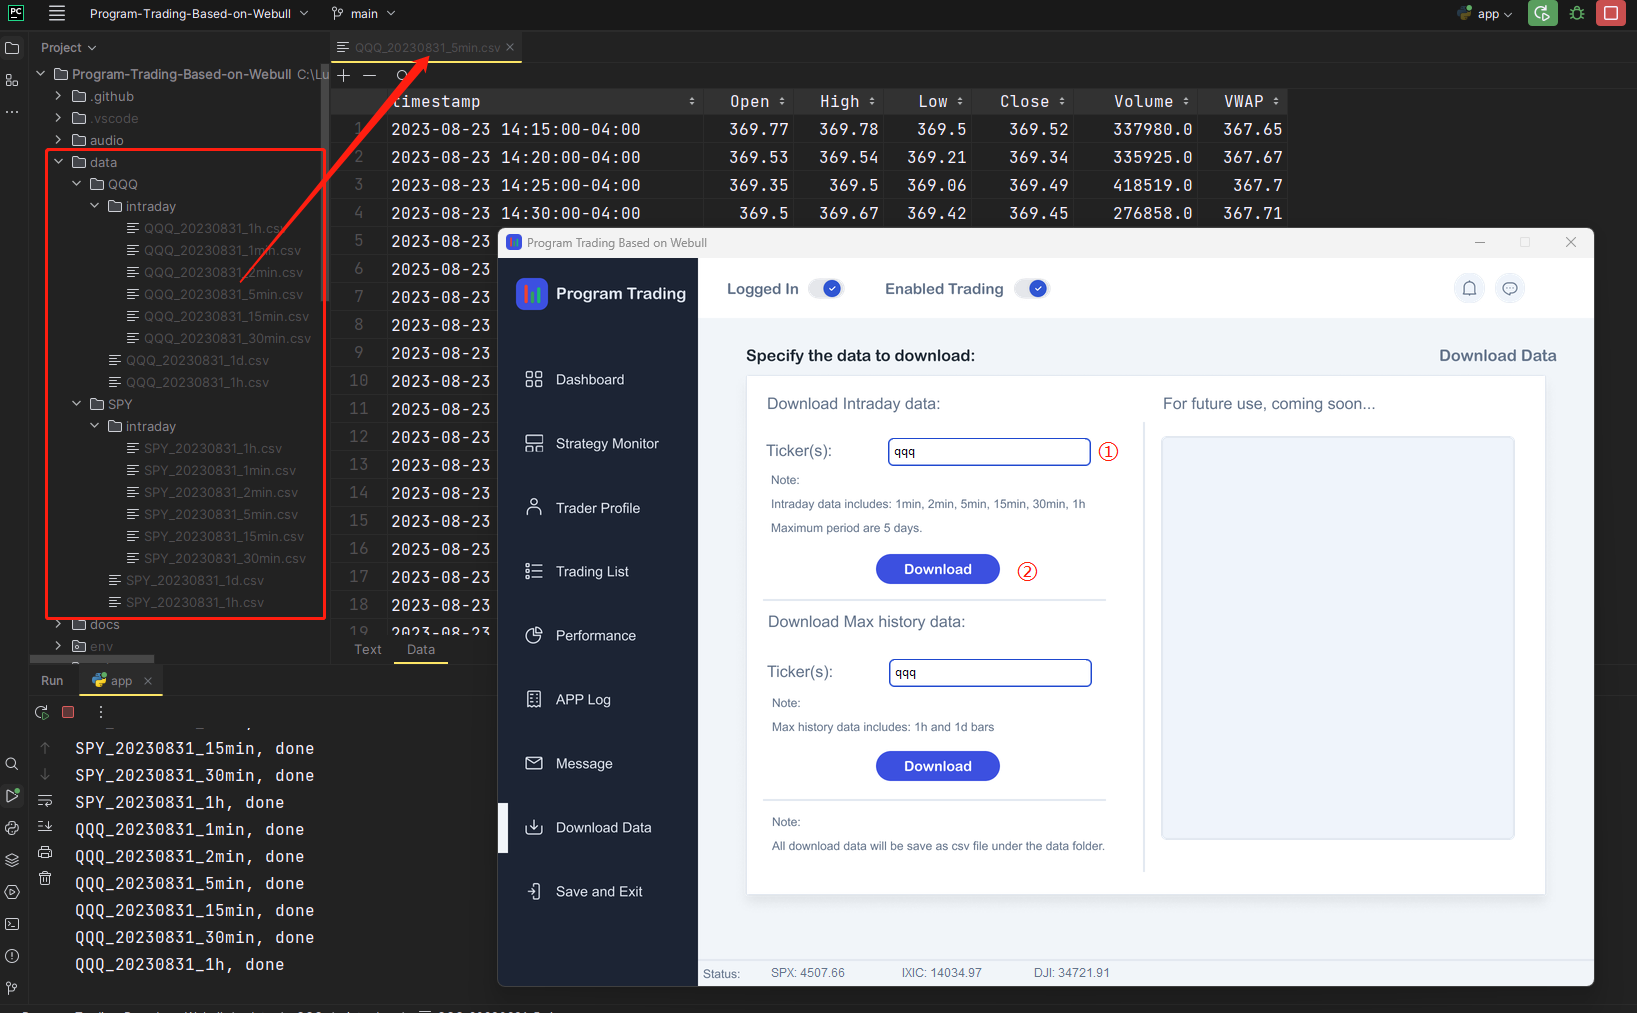Open the PyCharm main hamburger menu
Image resolution: width=1637 pixels, height=1013 pixels.
click(57, 14)
